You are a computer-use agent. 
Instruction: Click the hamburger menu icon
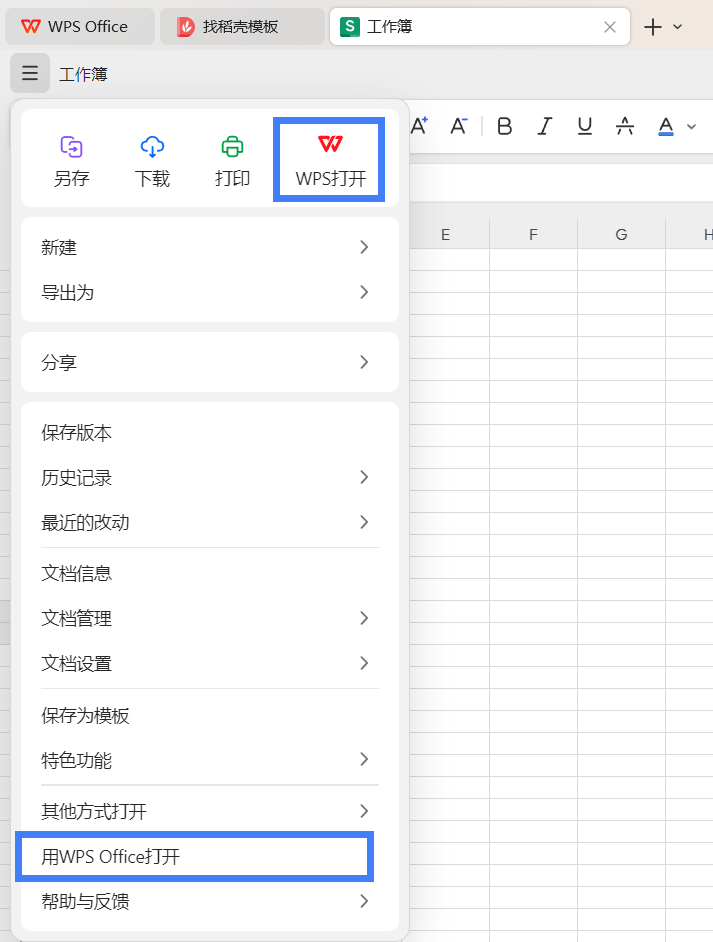[x=30, y=73]
